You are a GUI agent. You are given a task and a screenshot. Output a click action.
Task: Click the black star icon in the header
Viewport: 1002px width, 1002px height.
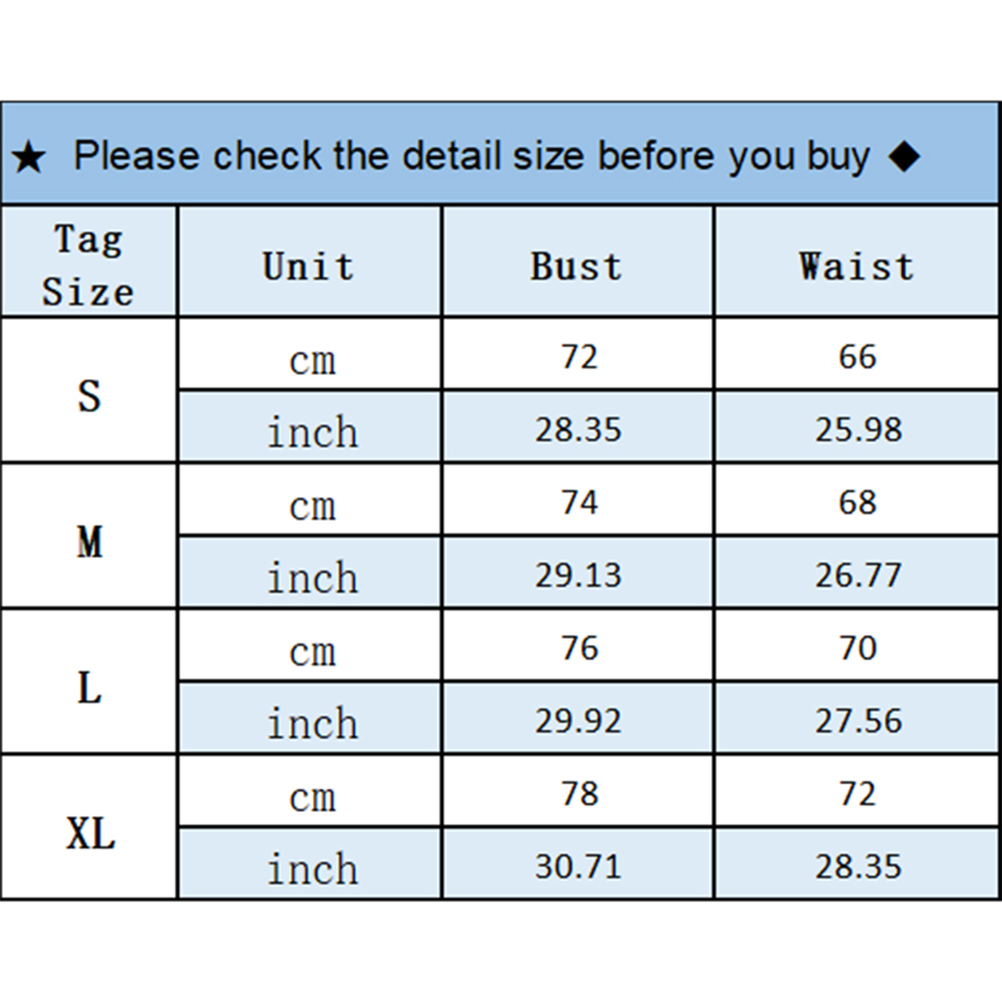[x=29, y=157]
